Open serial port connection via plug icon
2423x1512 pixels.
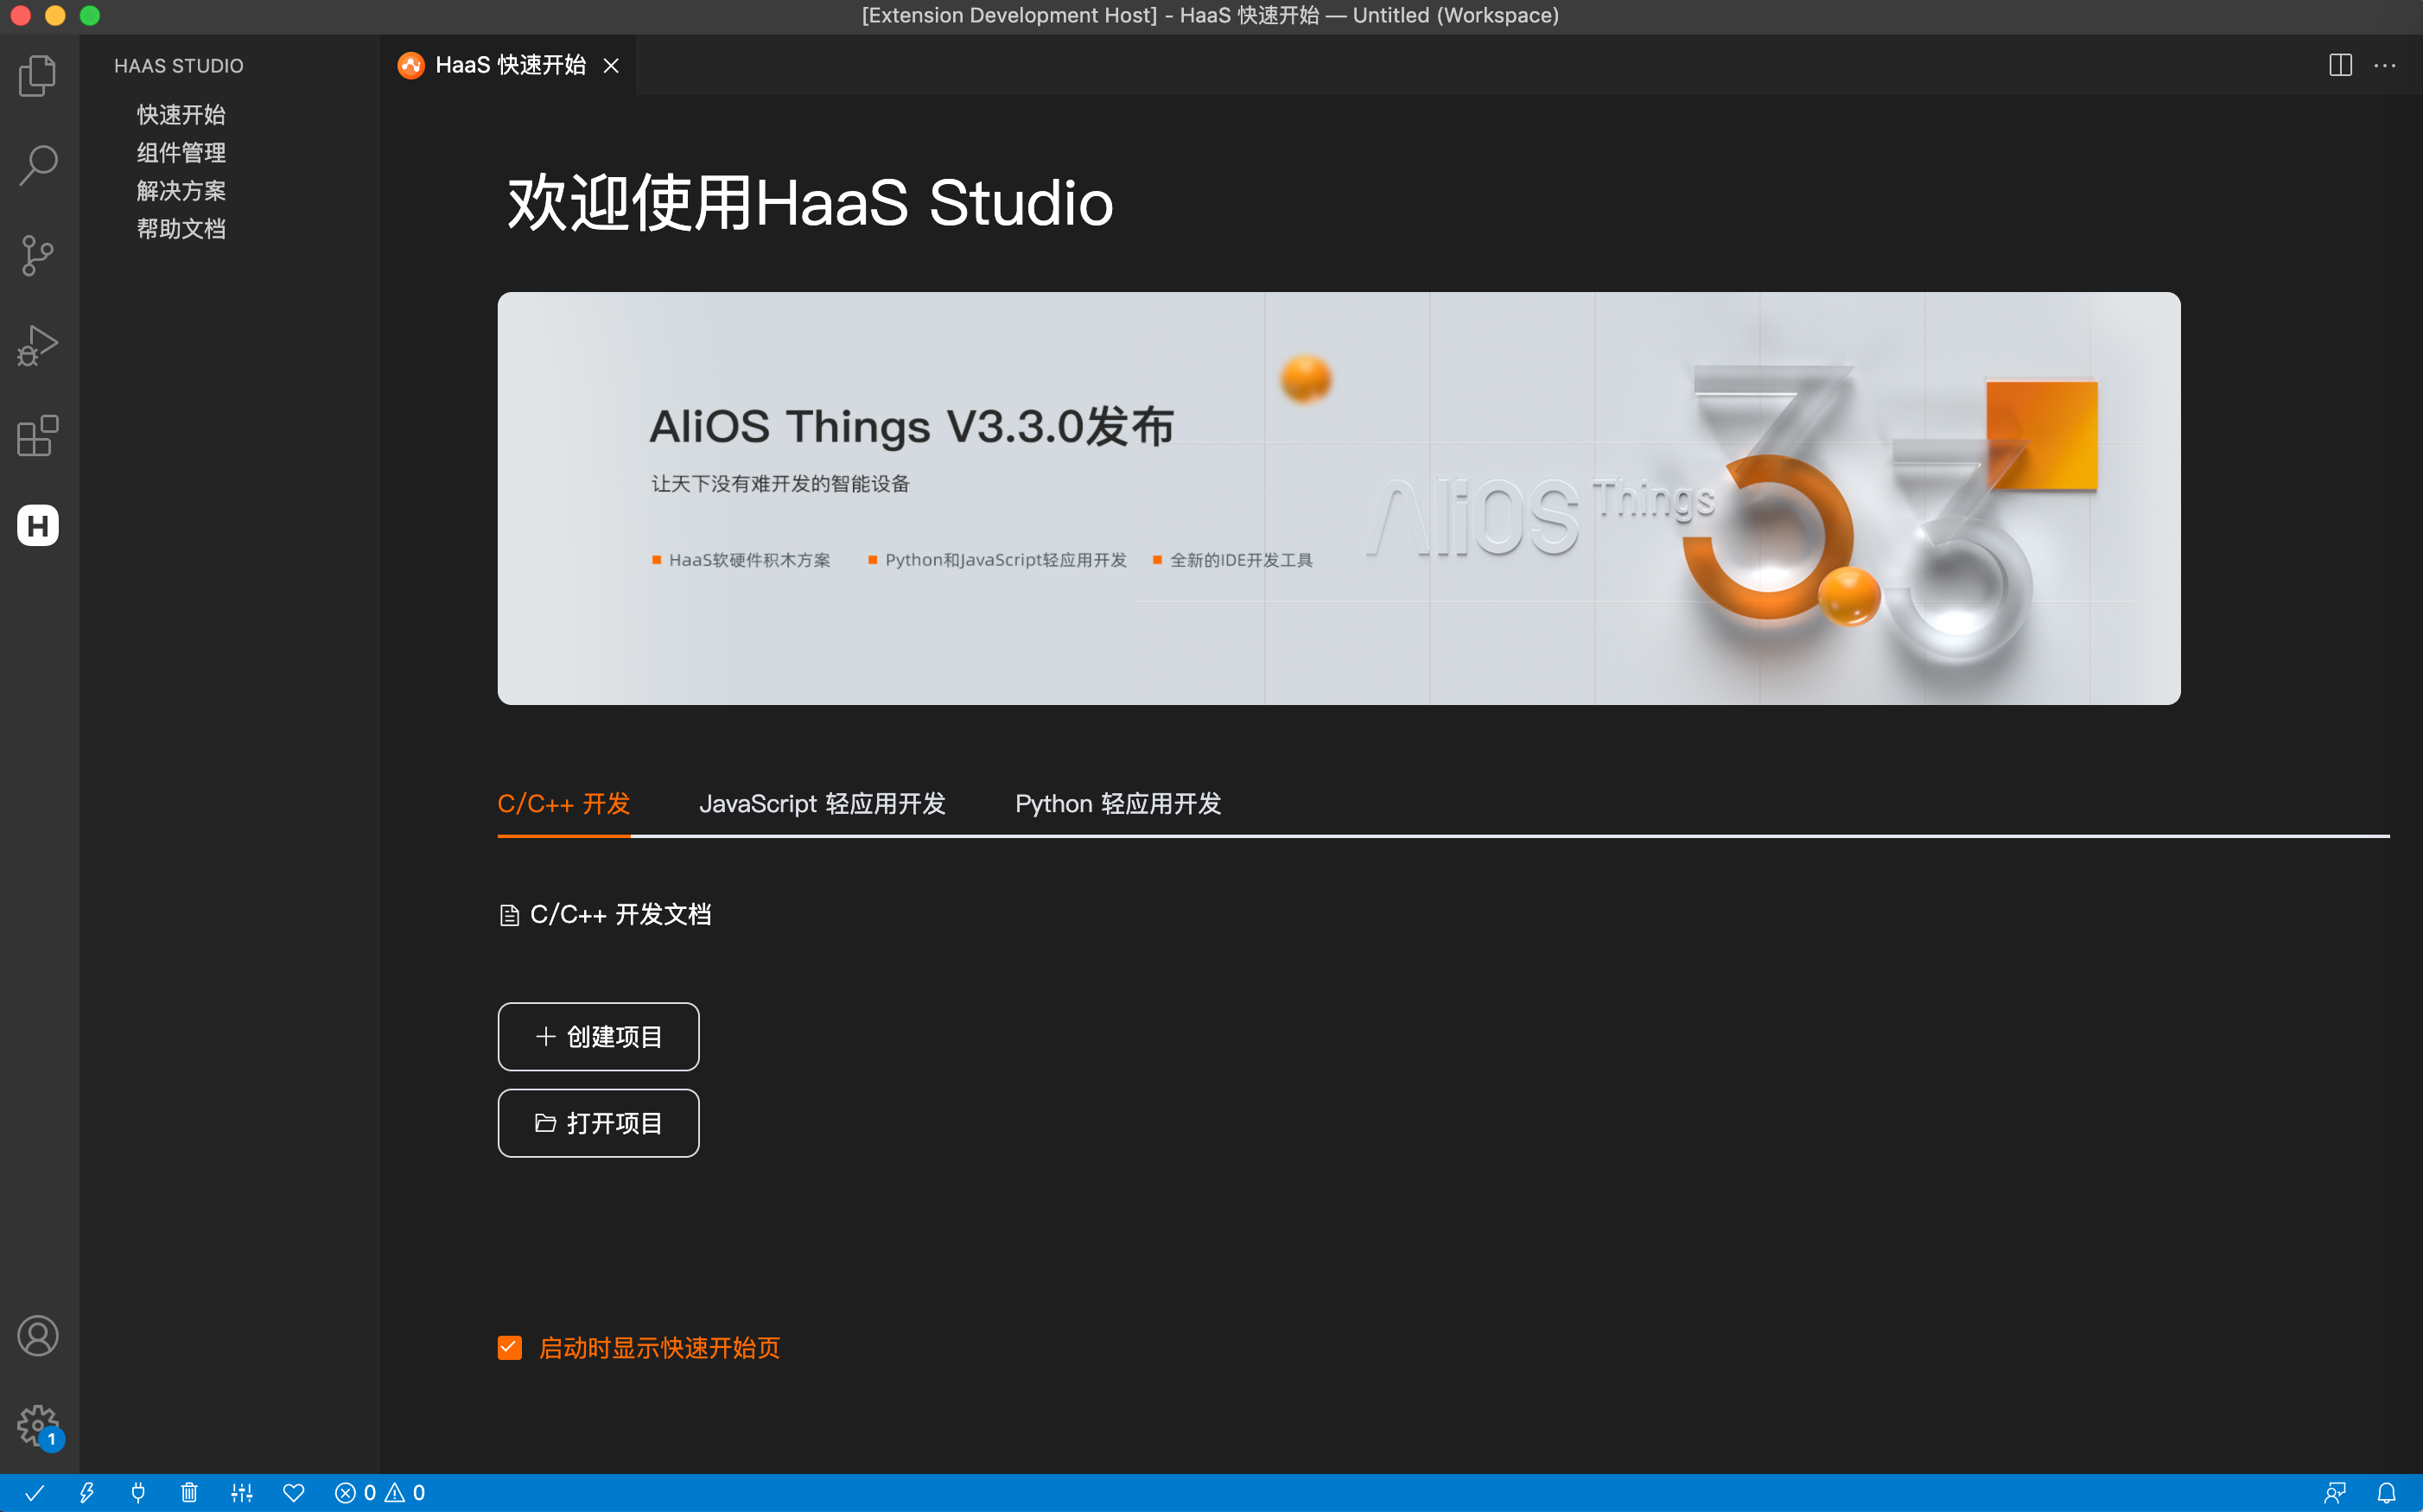point(139,1492)
